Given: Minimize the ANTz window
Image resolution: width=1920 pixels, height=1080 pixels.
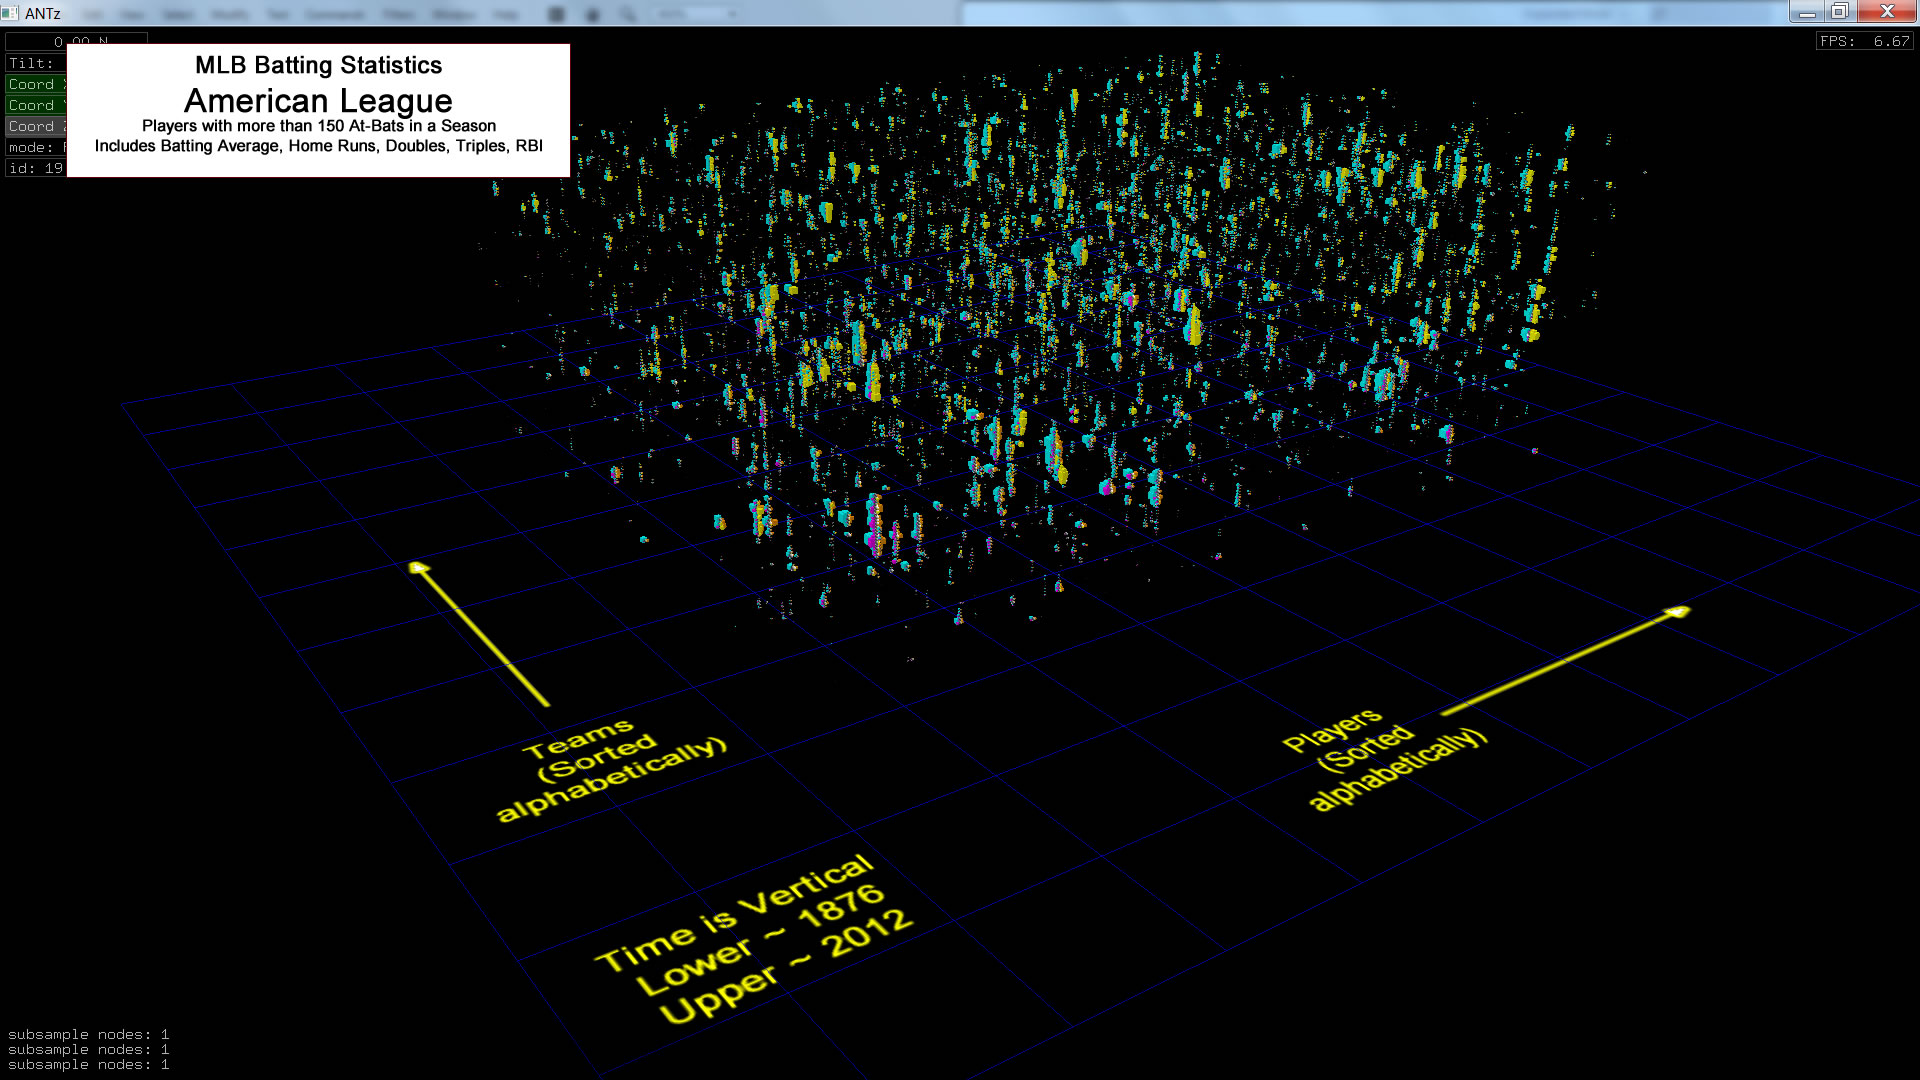Looking at the screenshot, I should 1806,12.
